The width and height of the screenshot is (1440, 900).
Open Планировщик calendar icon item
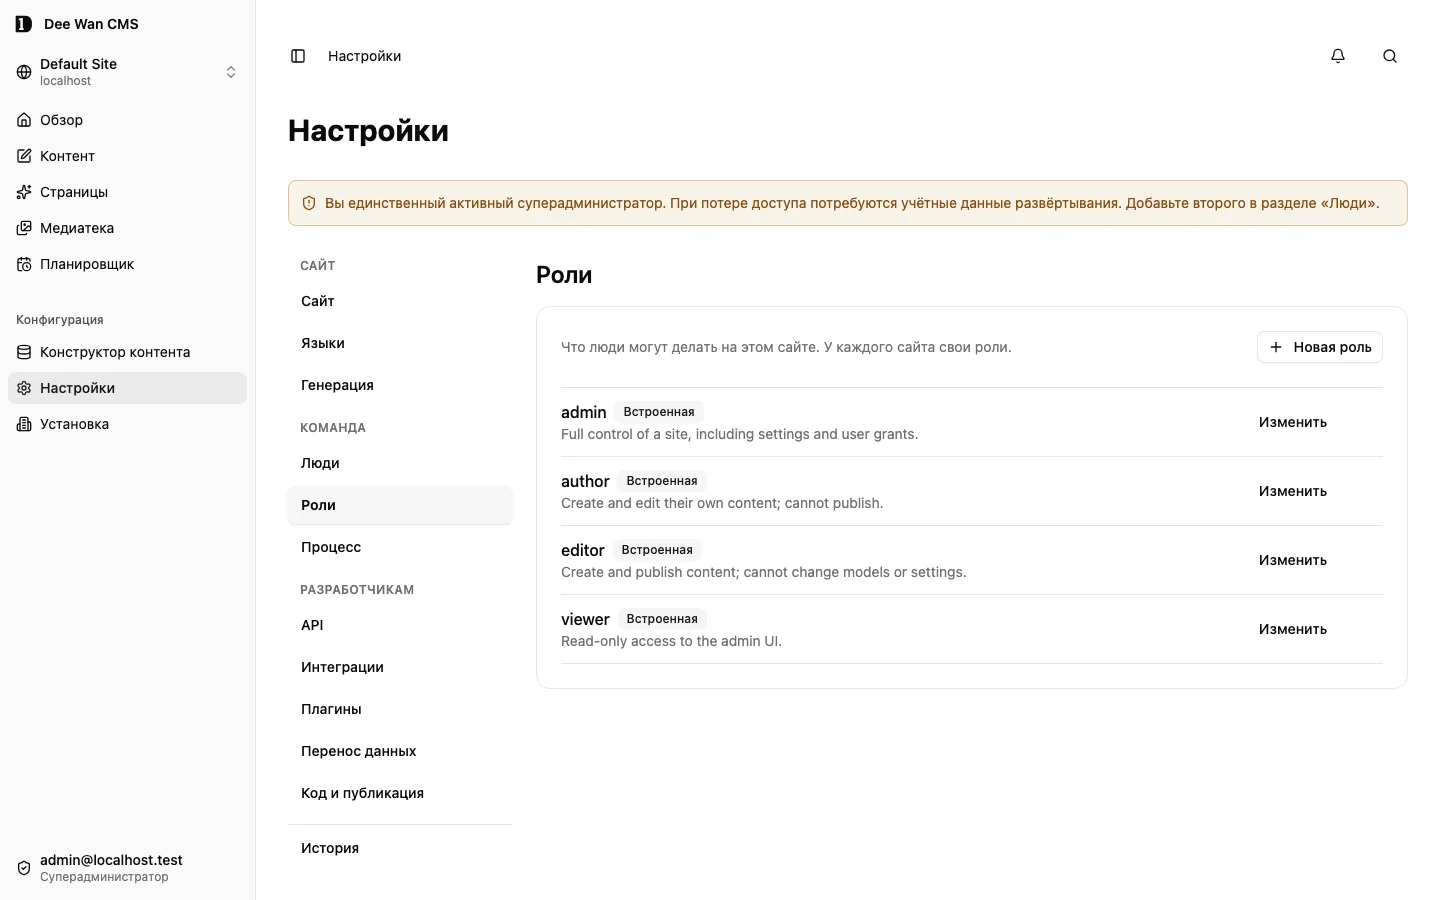pos(24,264)
